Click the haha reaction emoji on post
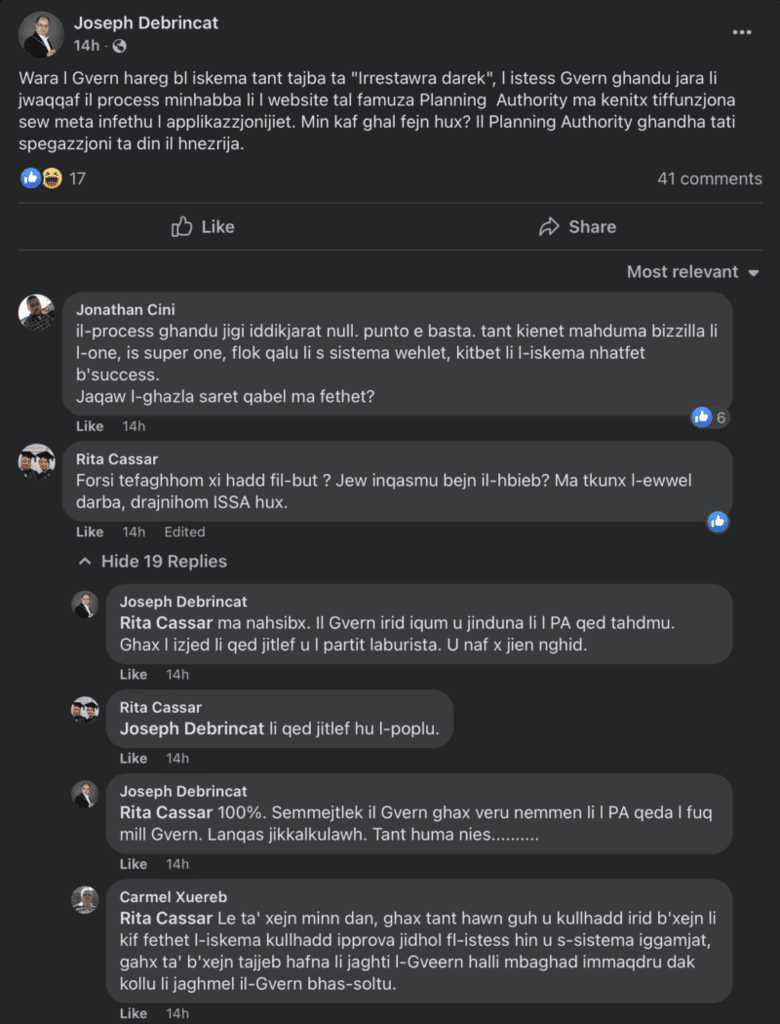Viewport: 780px width, 1024px height. pyautogui.click(x=50, y=179)
